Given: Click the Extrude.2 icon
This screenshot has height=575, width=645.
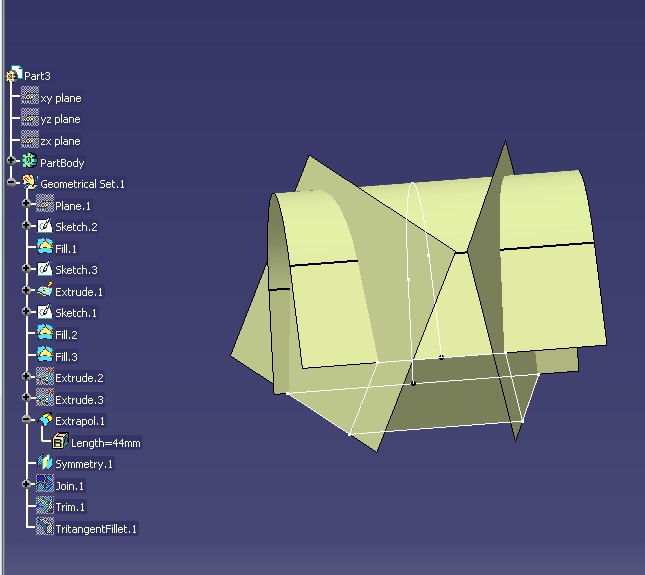Looking at the screenshot, I should pyautogui.click(x=45, y=376).
